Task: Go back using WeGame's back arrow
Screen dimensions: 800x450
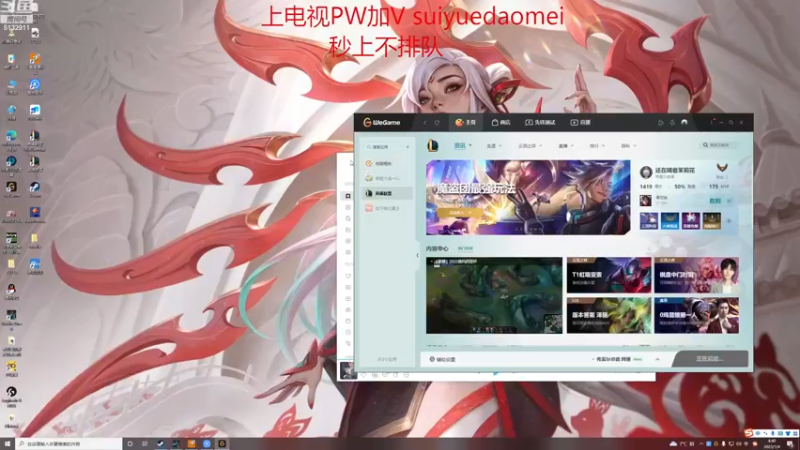Action: tap(424, 122)
